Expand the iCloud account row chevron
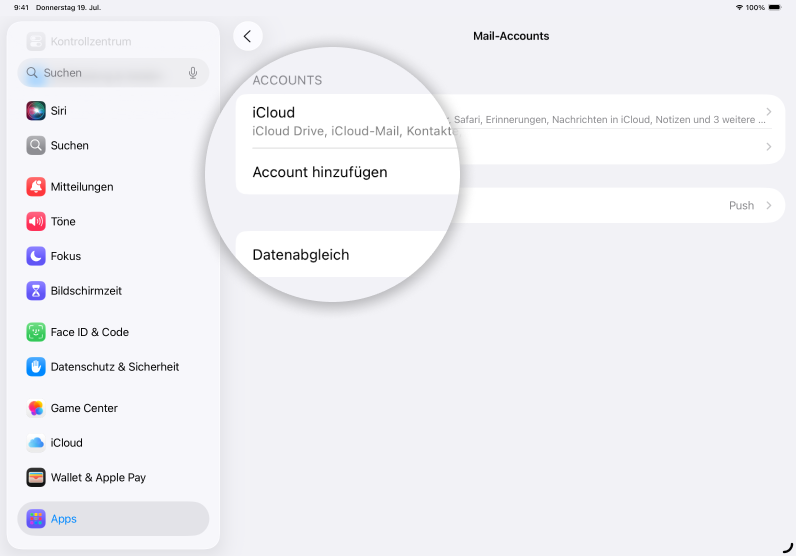 pyautogui.click(x=768, y=112)
